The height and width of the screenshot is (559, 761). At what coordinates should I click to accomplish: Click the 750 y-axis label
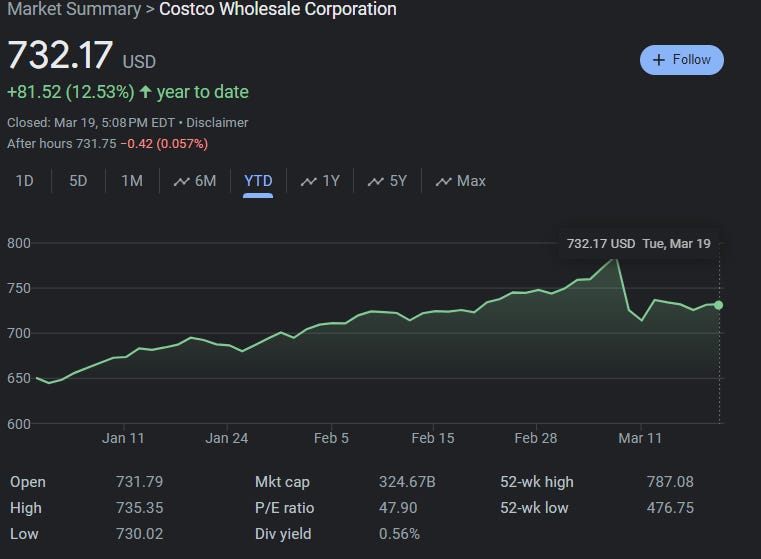pos(19,288)
